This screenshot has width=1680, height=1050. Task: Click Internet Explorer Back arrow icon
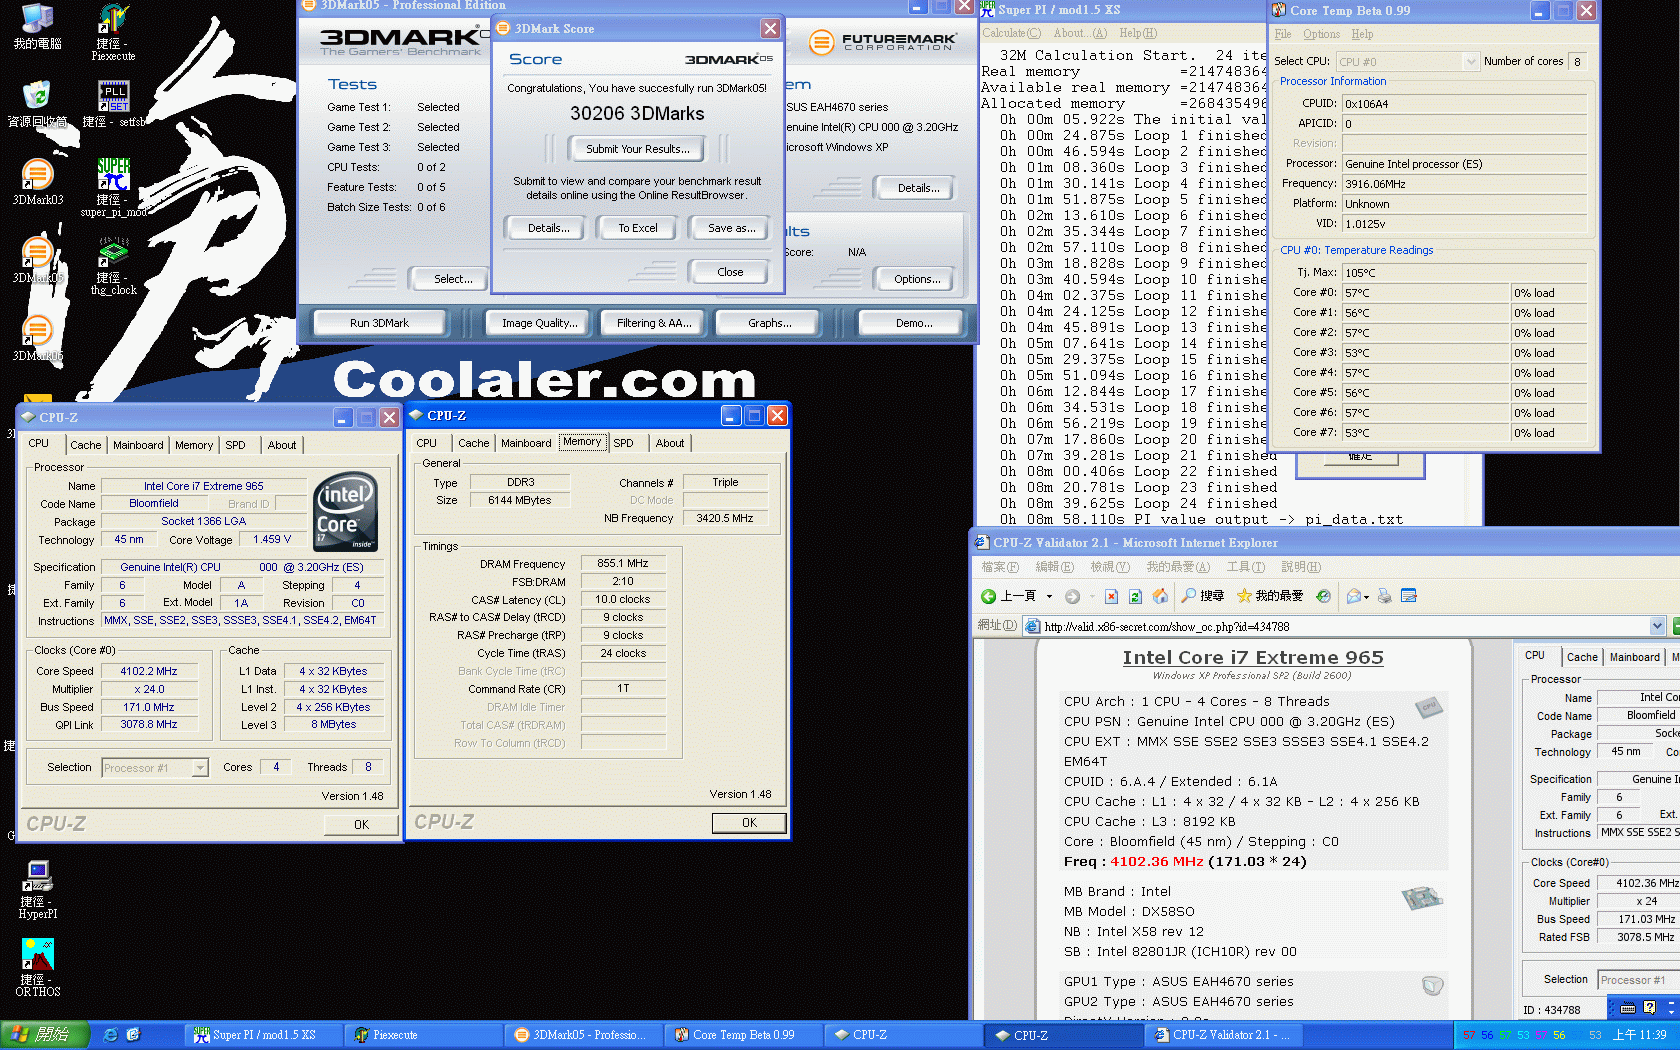(x=988, y=596)
